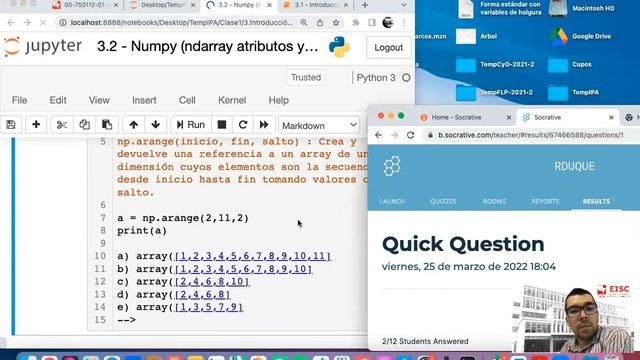Expand the tab search chevron in Chrome

[x=404, y=5]
